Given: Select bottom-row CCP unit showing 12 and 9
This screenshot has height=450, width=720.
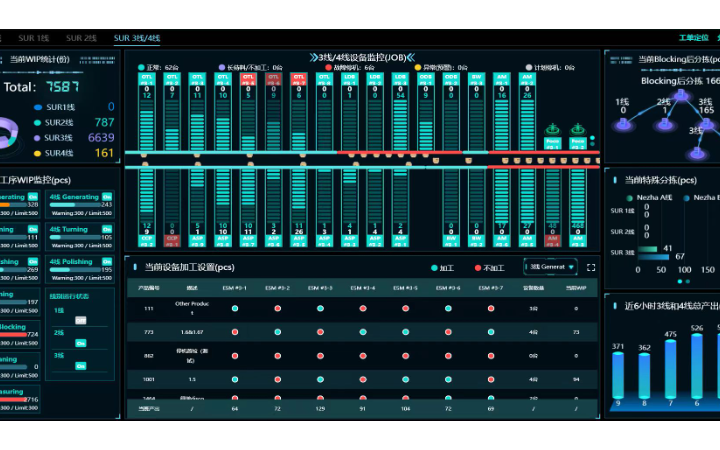Looking at the screenshot, I should click(146, 208).
